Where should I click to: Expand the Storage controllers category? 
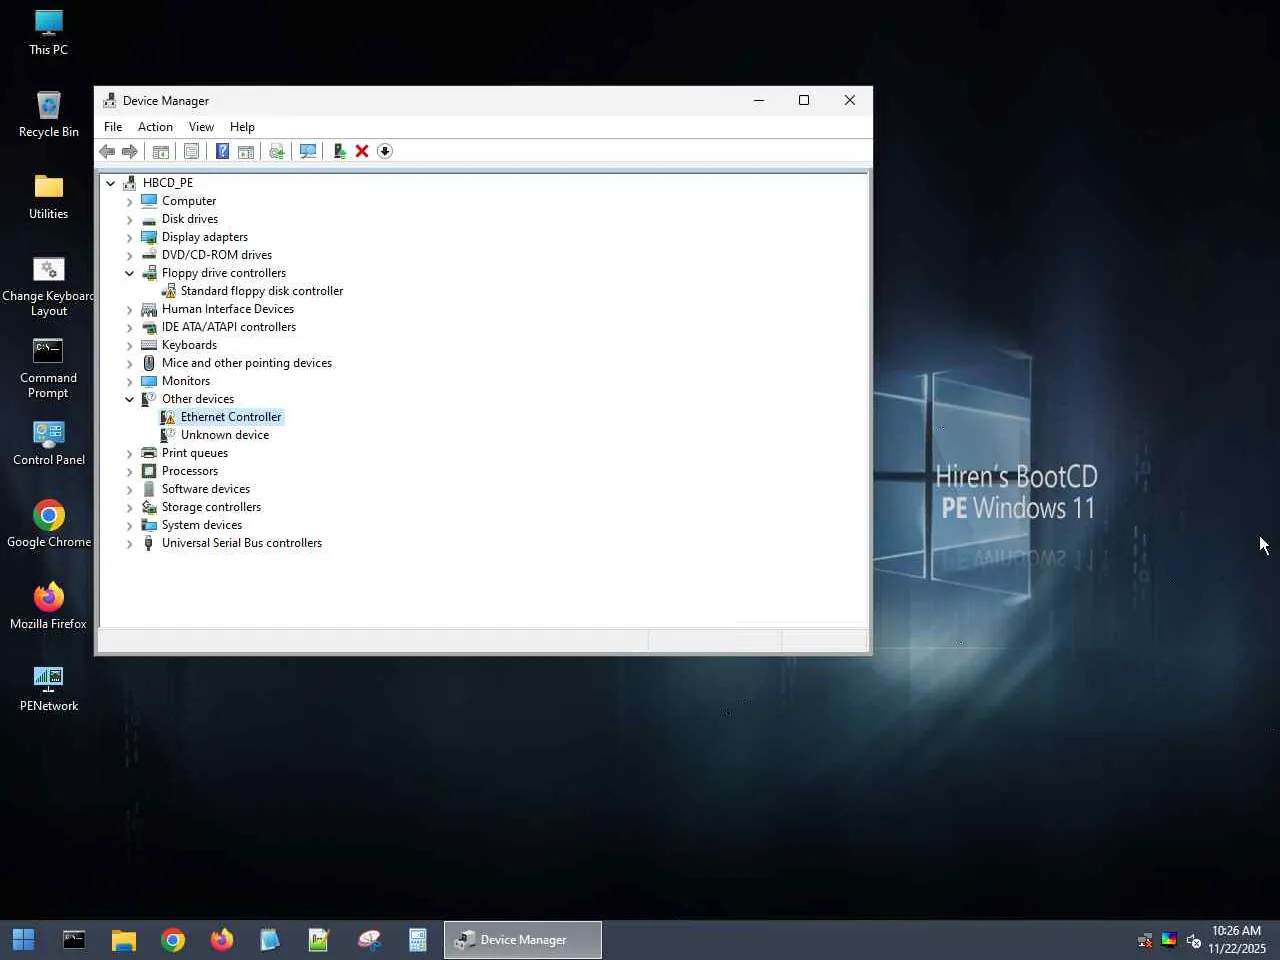pyautogui.click(x=129, y=507)
